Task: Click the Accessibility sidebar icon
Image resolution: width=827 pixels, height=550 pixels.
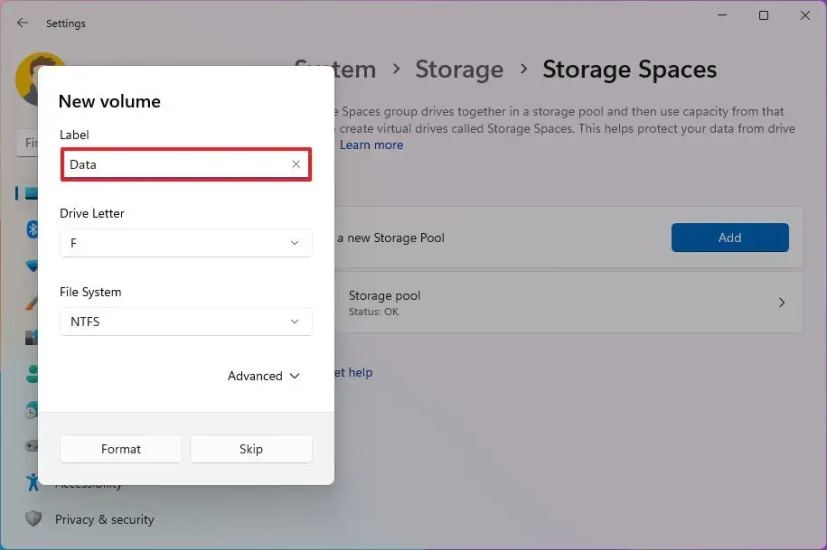Action: pos(33,482)
